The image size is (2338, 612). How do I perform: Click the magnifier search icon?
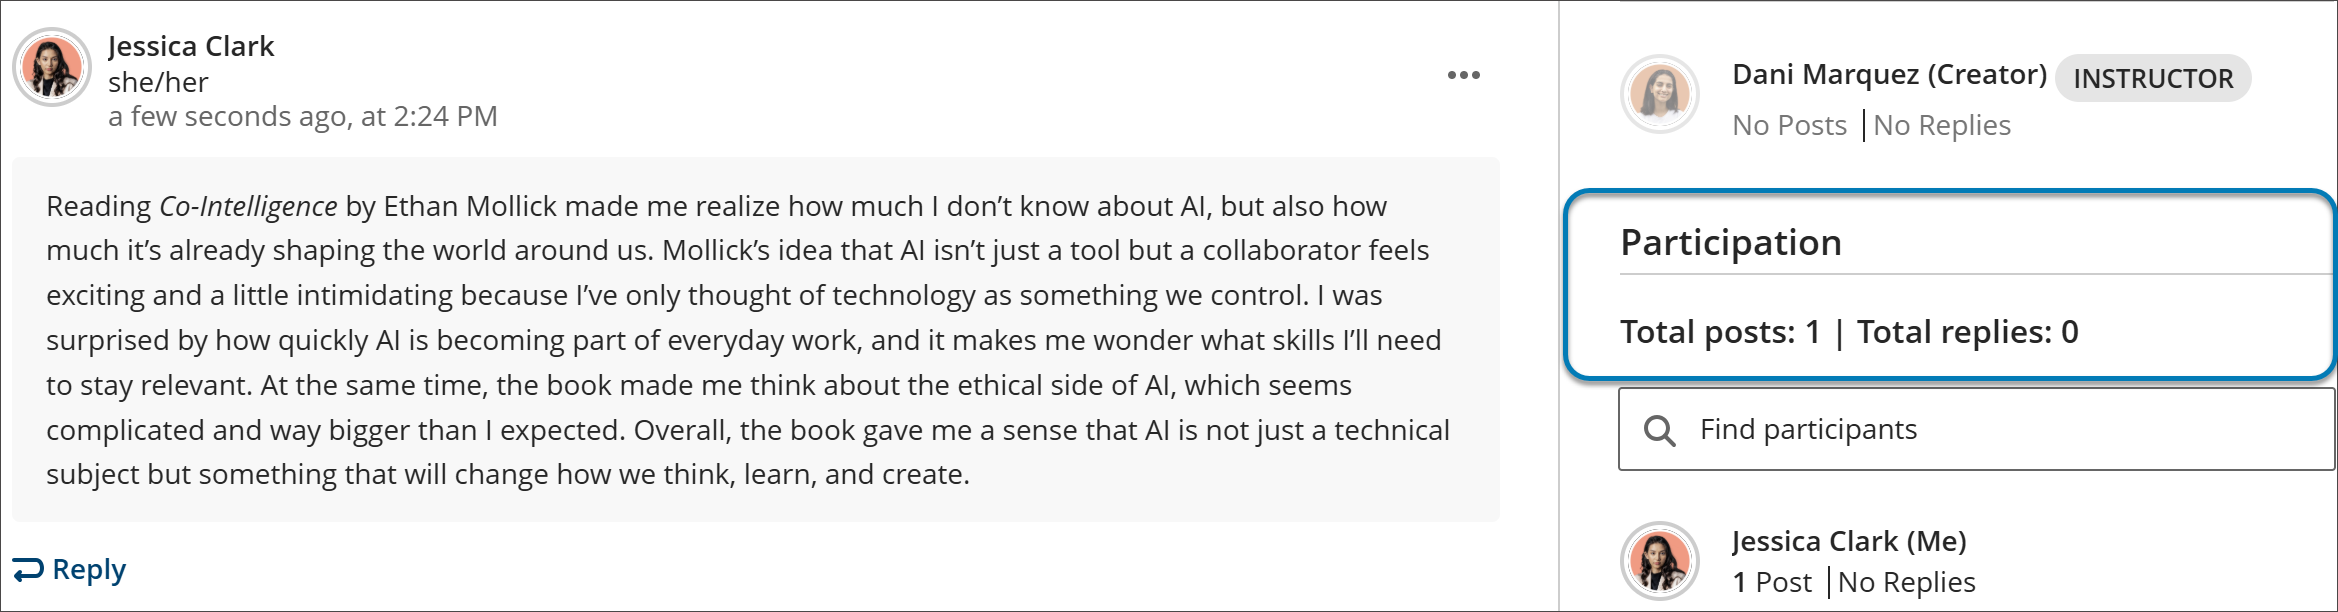[1659, 430]
